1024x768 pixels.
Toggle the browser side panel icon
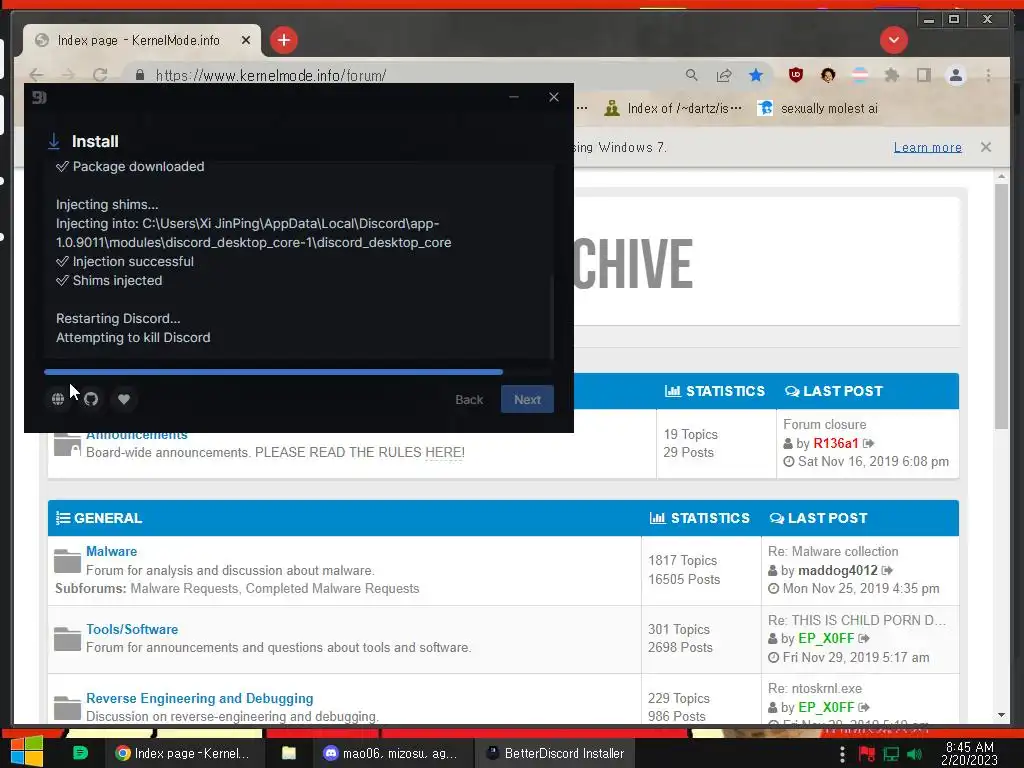coord(923,75)
